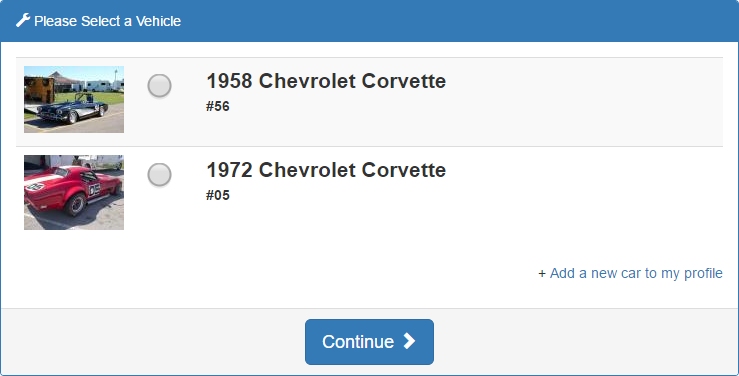Click the brown trailer behind the blue Corvette
Screen dimensions: 739x376
coord(39,90)
